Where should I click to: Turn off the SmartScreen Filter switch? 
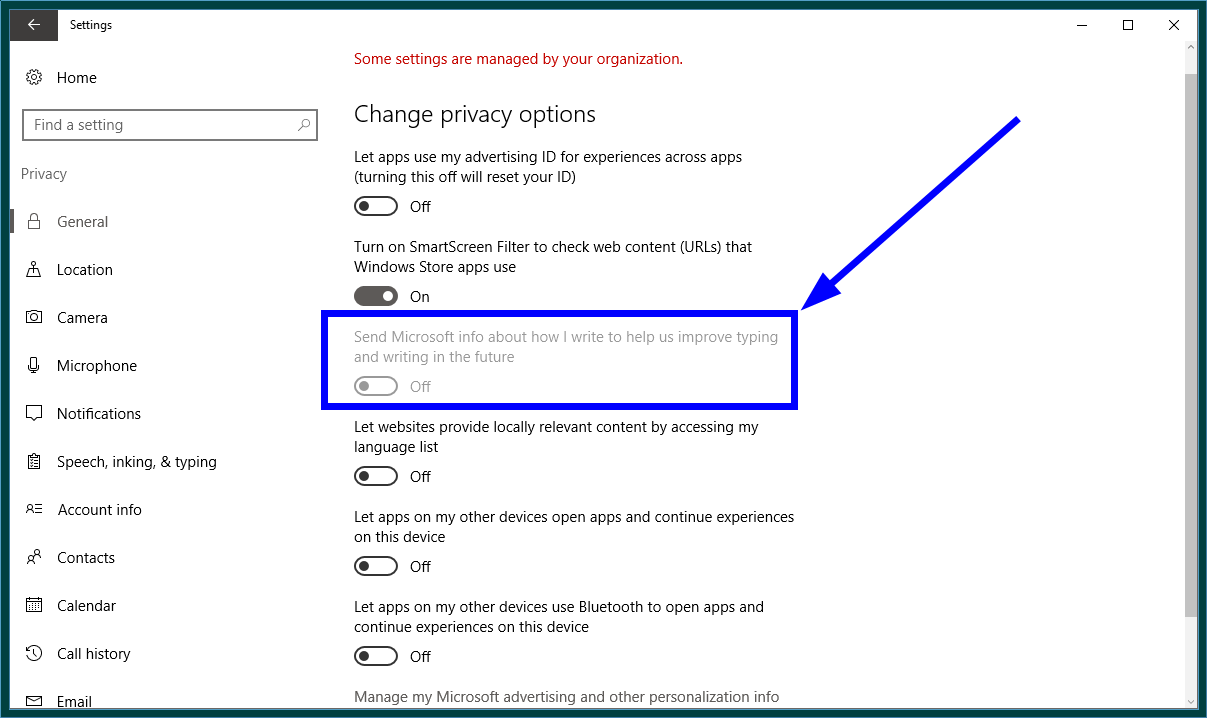[x=376, y=296]
